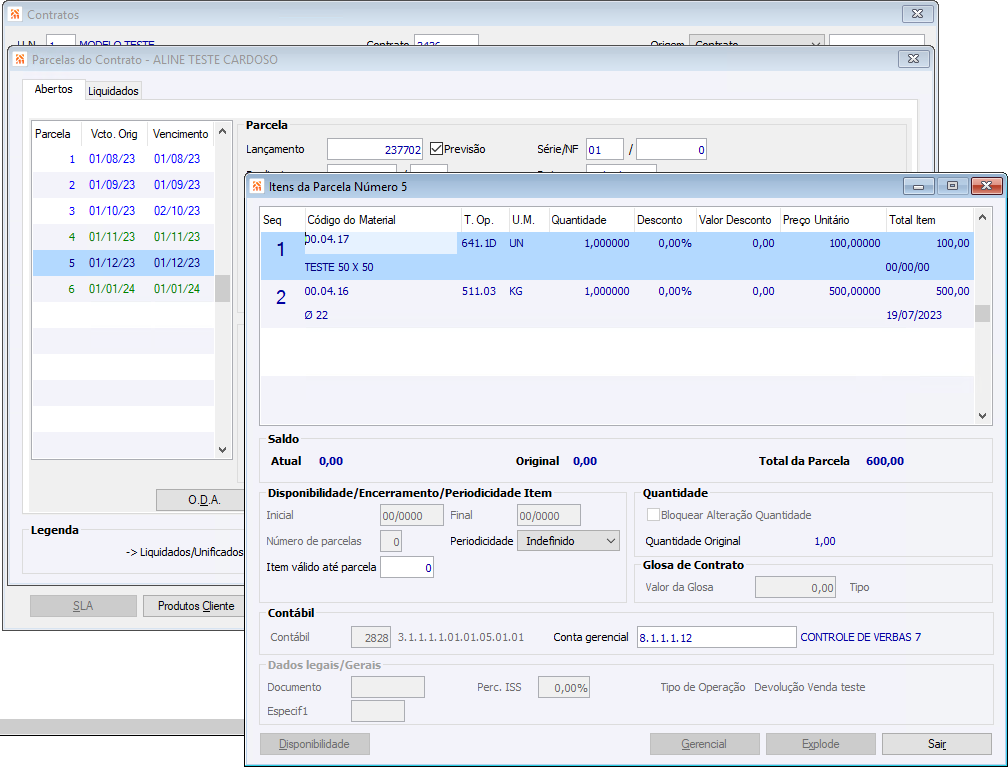Close the Parcelas do Contrato dialog
Viewport: 1008px width, 768px height.
coord(912,60)
